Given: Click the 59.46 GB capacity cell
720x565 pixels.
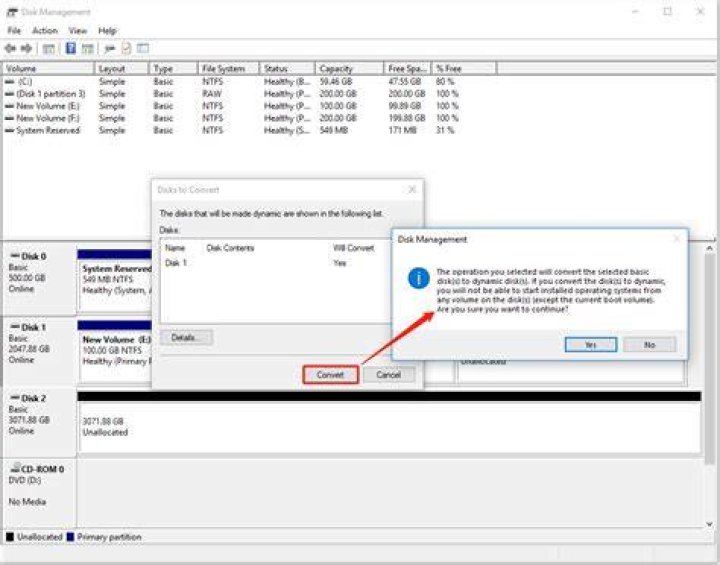Looking at the screenshot, I should pos(338,81).
